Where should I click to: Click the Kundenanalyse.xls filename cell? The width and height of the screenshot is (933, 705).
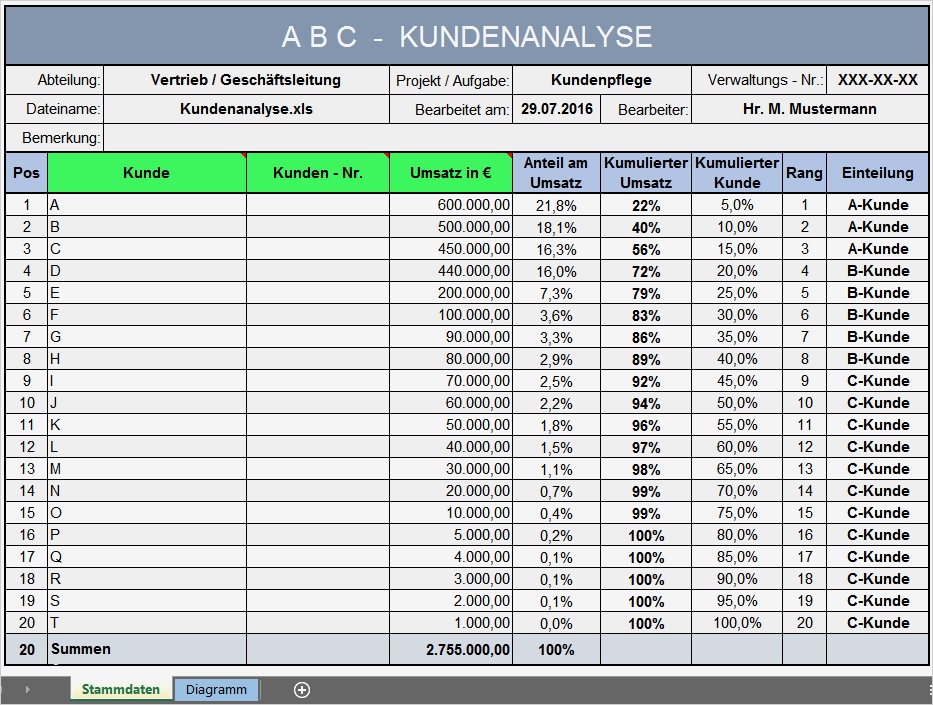246,109
